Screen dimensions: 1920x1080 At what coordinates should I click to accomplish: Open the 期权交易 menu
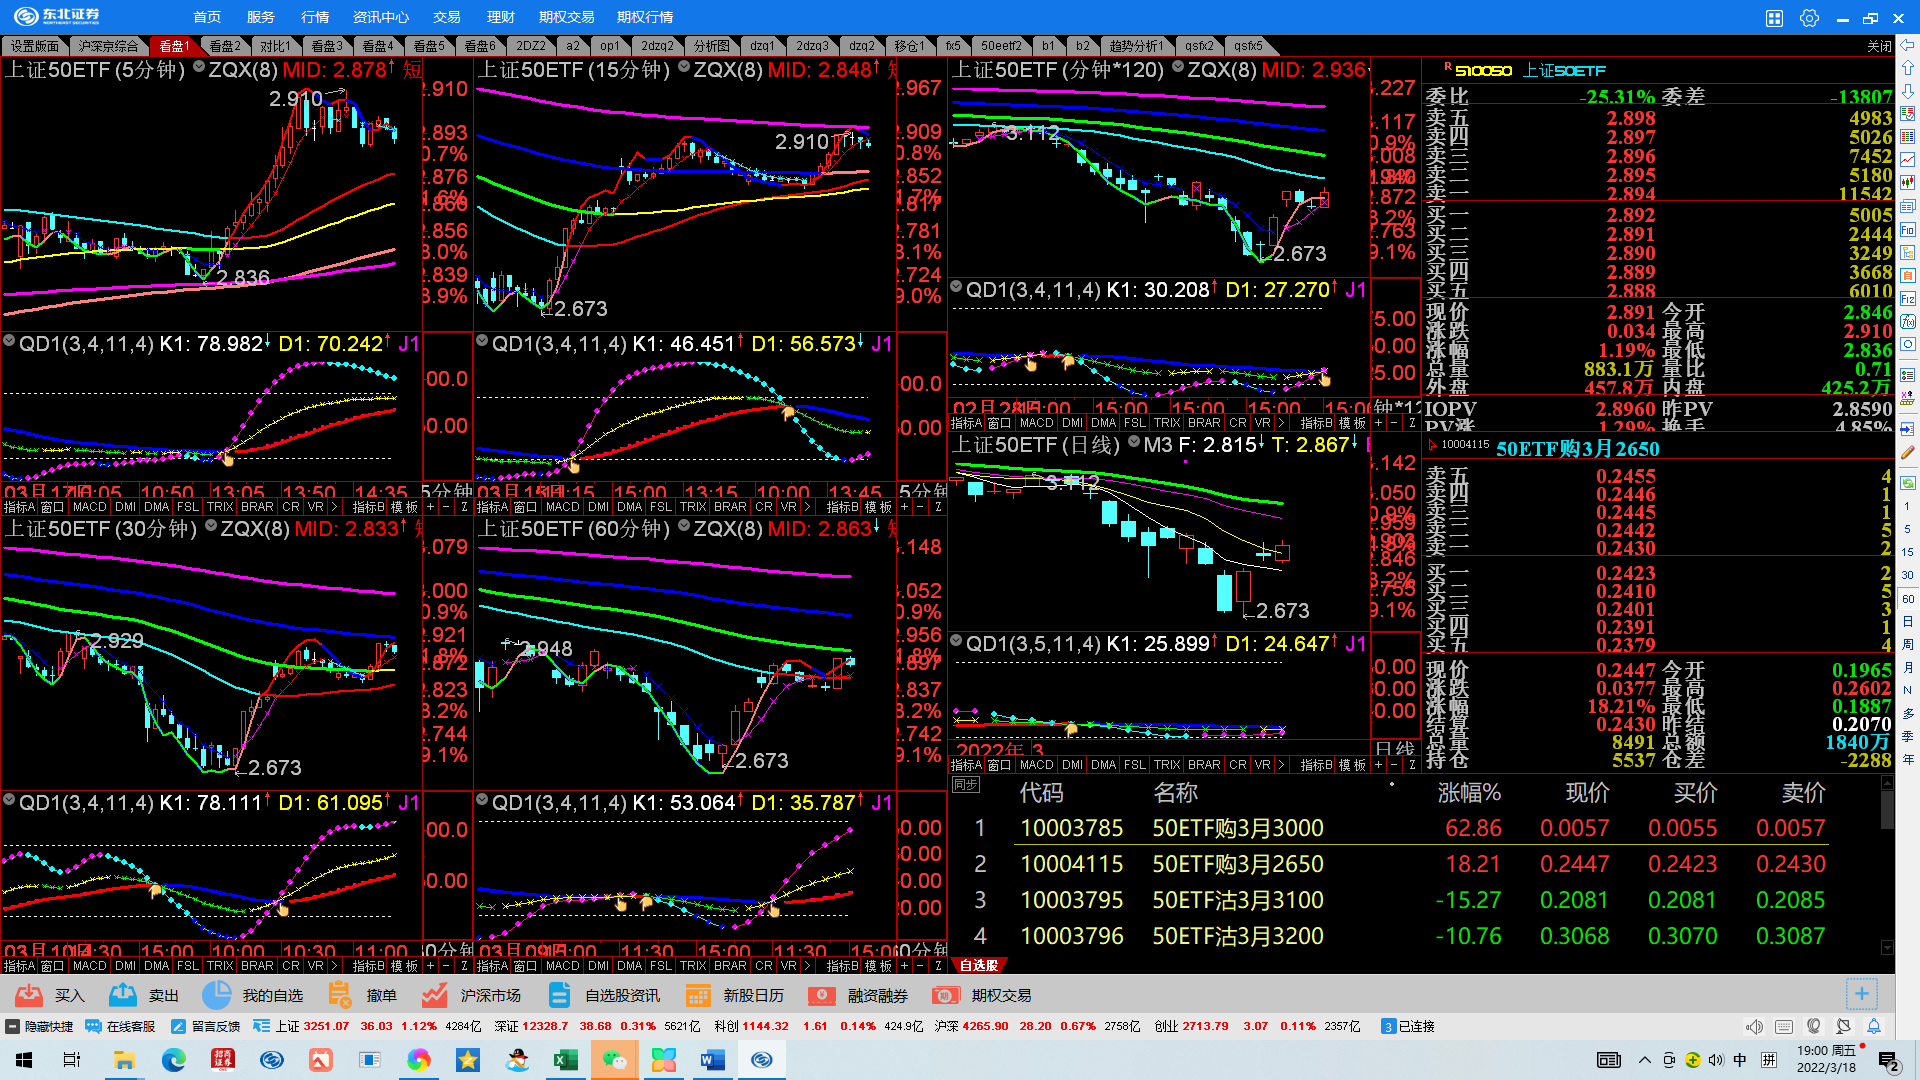[566, 17]
